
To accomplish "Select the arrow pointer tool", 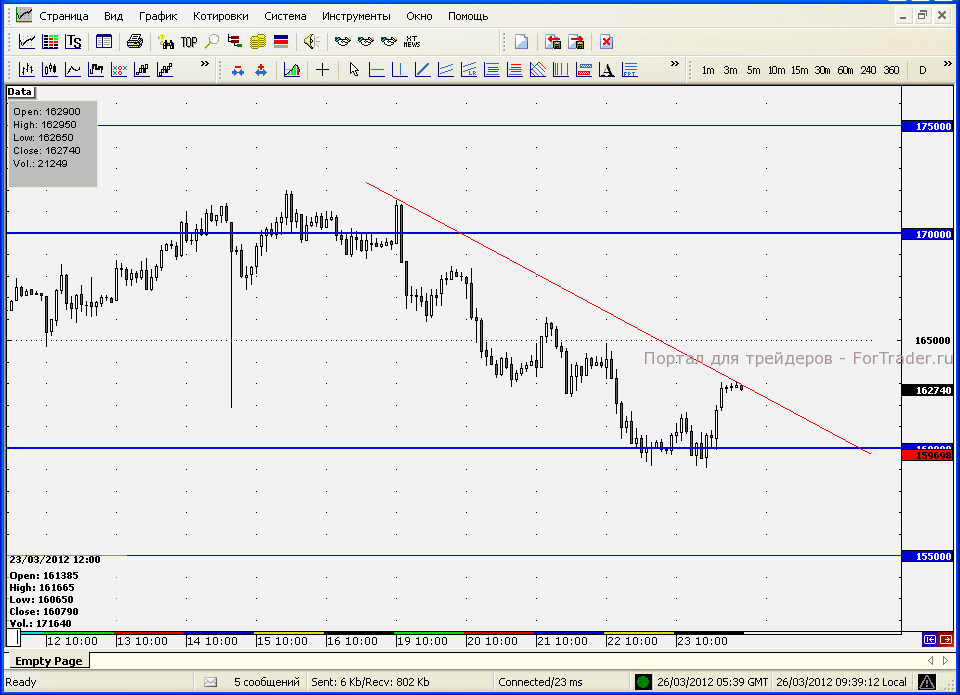I will click(x=353, y=70).
